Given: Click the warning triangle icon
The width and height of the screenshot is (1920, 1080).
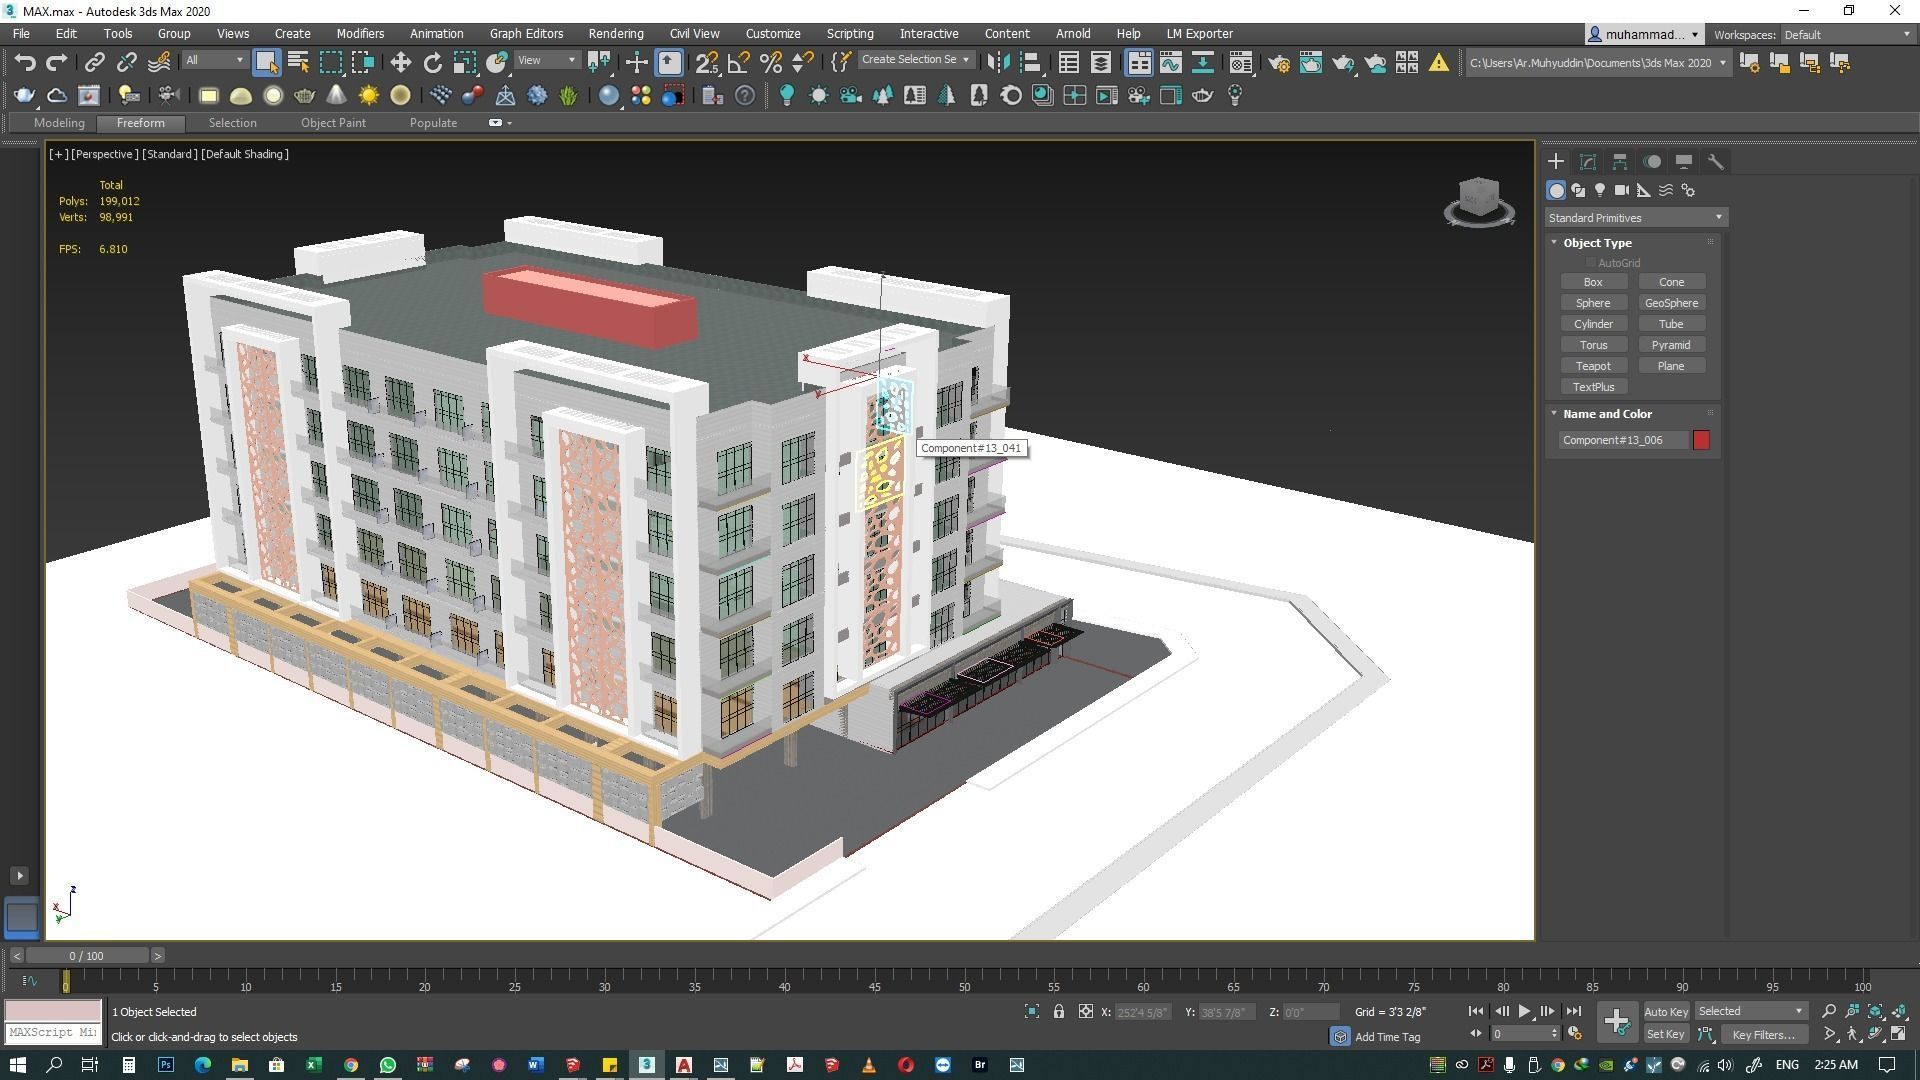Looking at the screenshot, I should point(1438,63).
